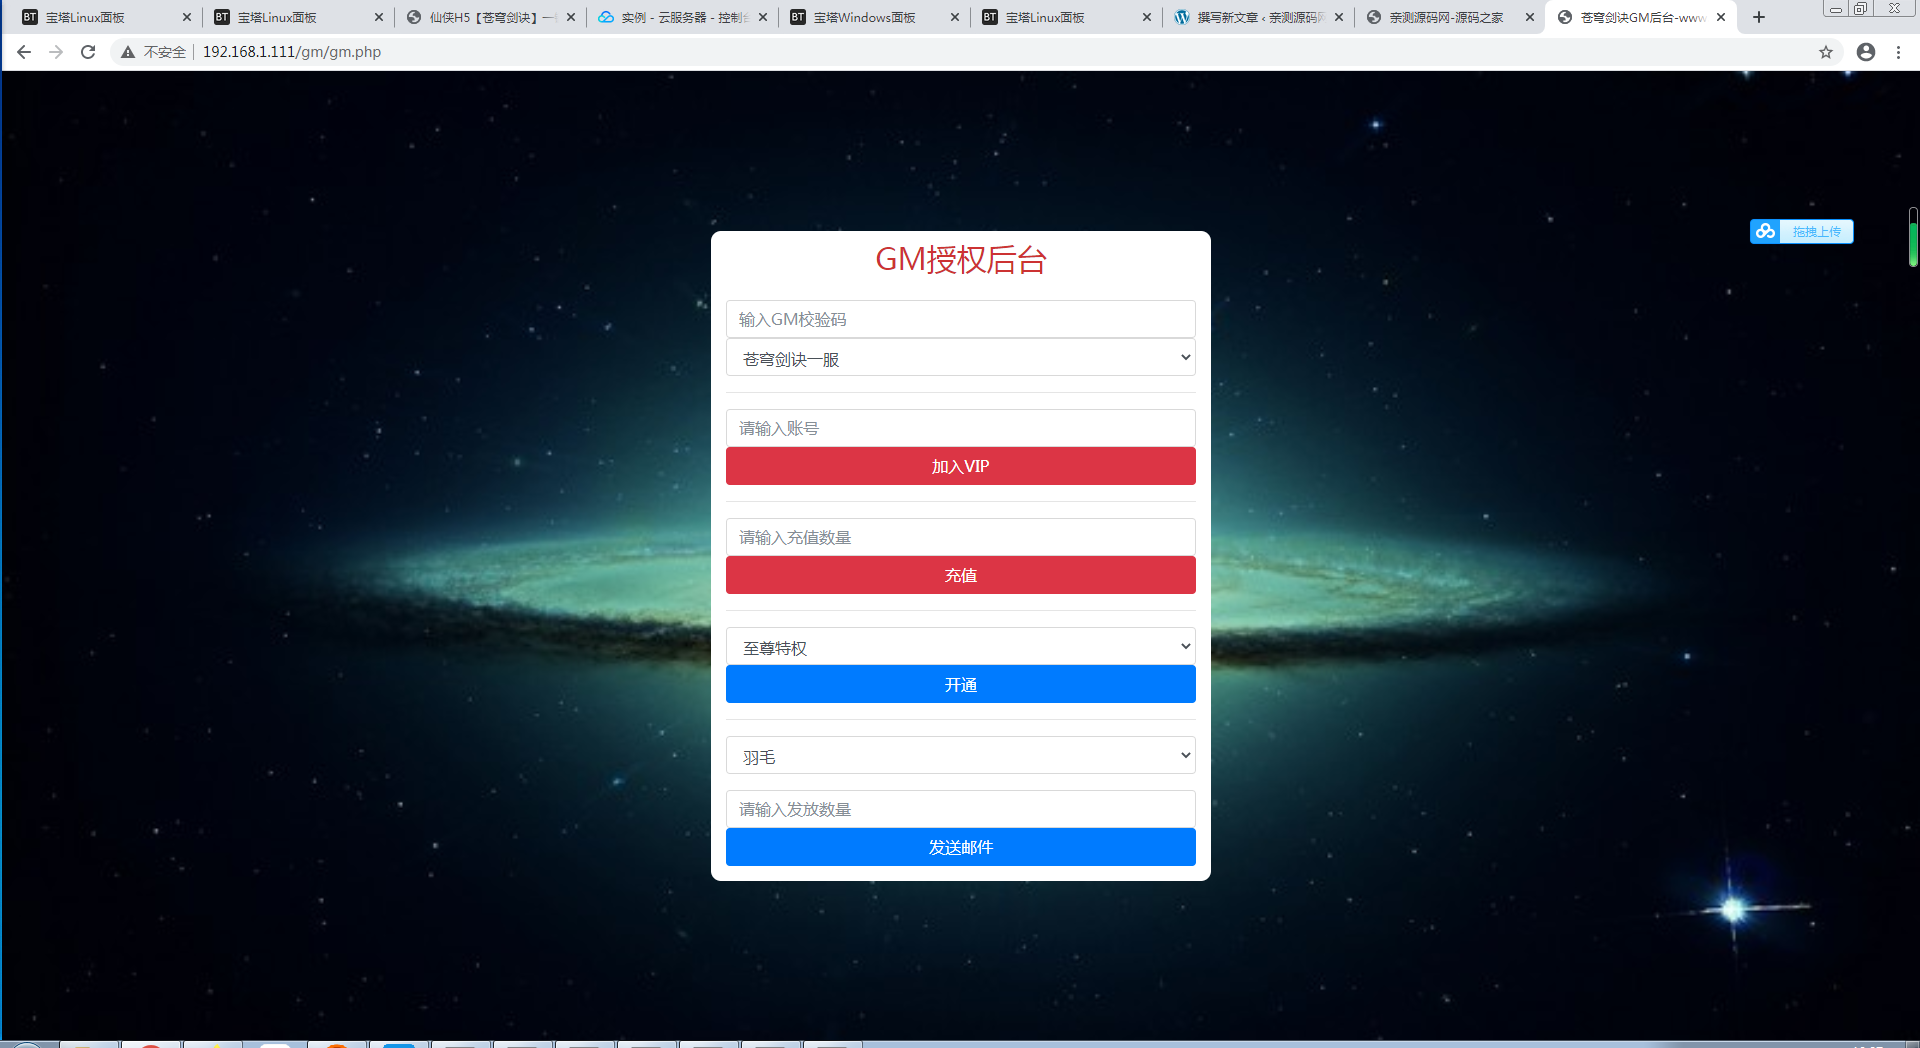Open the 羽毛 item dropdown
The width and height of the screenshot is (1920, 1048).
point(961,756)
